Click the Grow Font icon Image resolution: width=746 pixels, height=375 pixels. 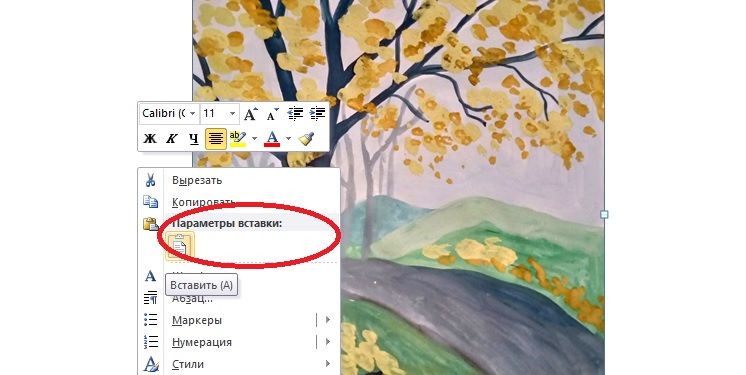(250, 114)
